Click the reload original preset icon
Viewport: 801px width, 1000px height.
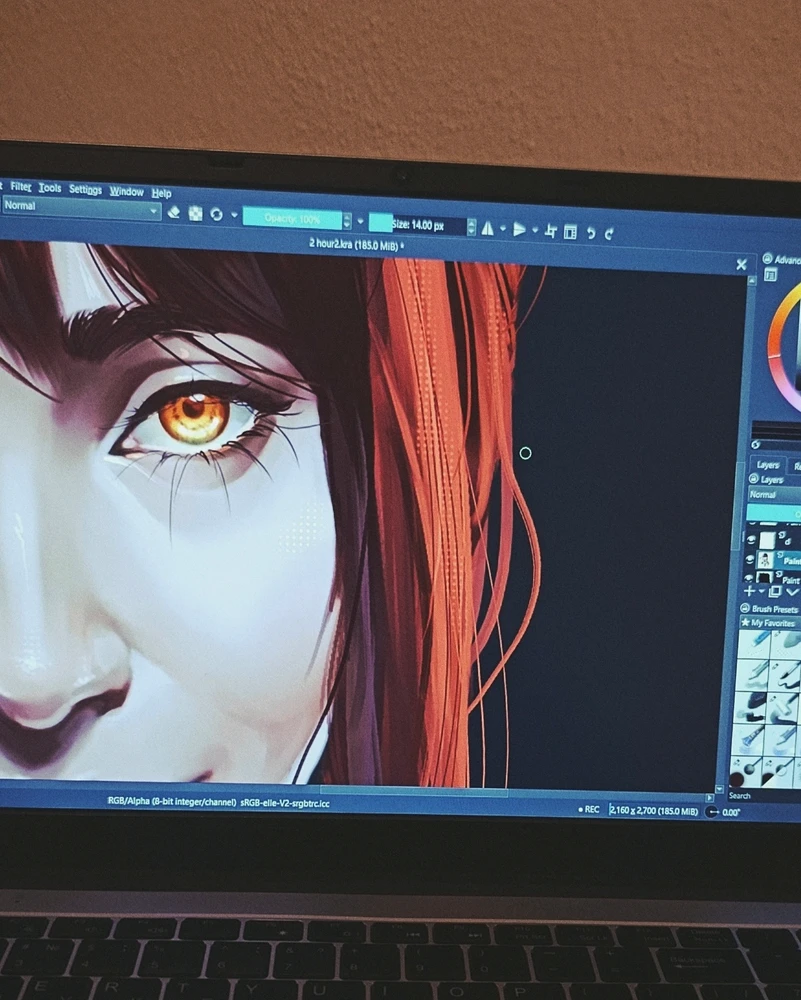click(x=217, y=214)
